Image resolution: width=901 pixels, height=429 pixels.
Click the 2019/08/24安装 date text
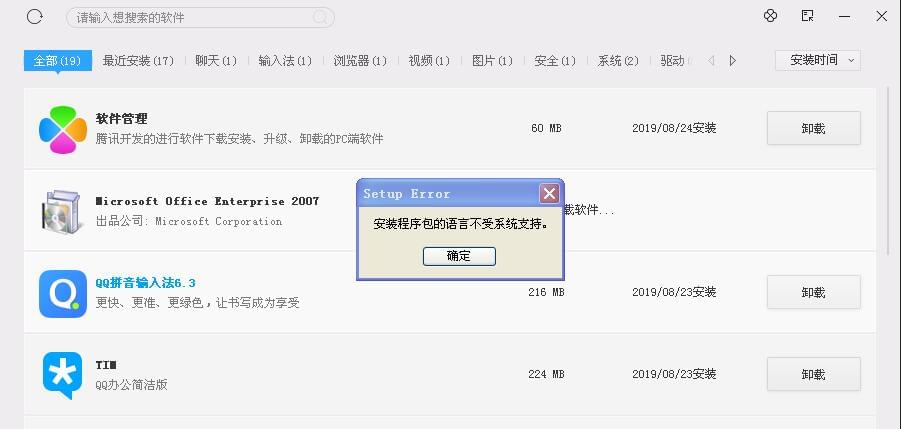point(674,128)
